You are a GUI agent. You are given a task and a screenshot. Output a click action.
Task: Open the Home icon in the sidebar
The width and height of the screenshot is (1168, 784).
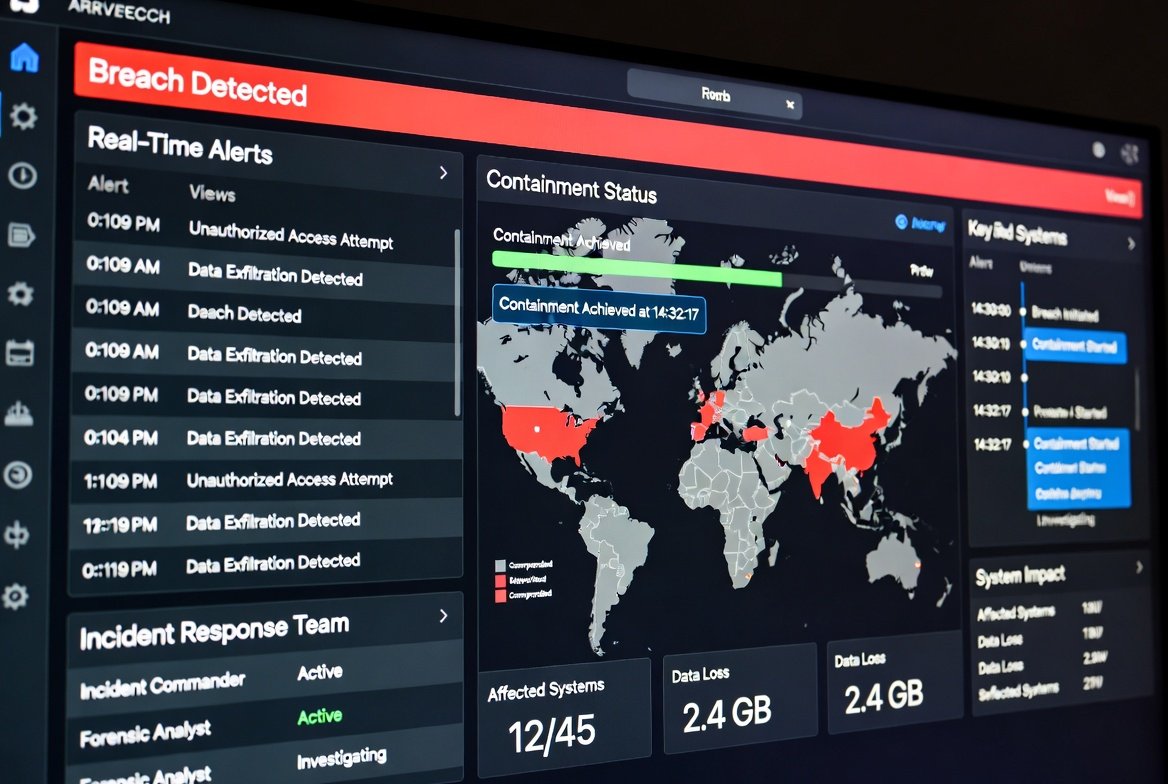pyautogui.click(x=24, y=57)
